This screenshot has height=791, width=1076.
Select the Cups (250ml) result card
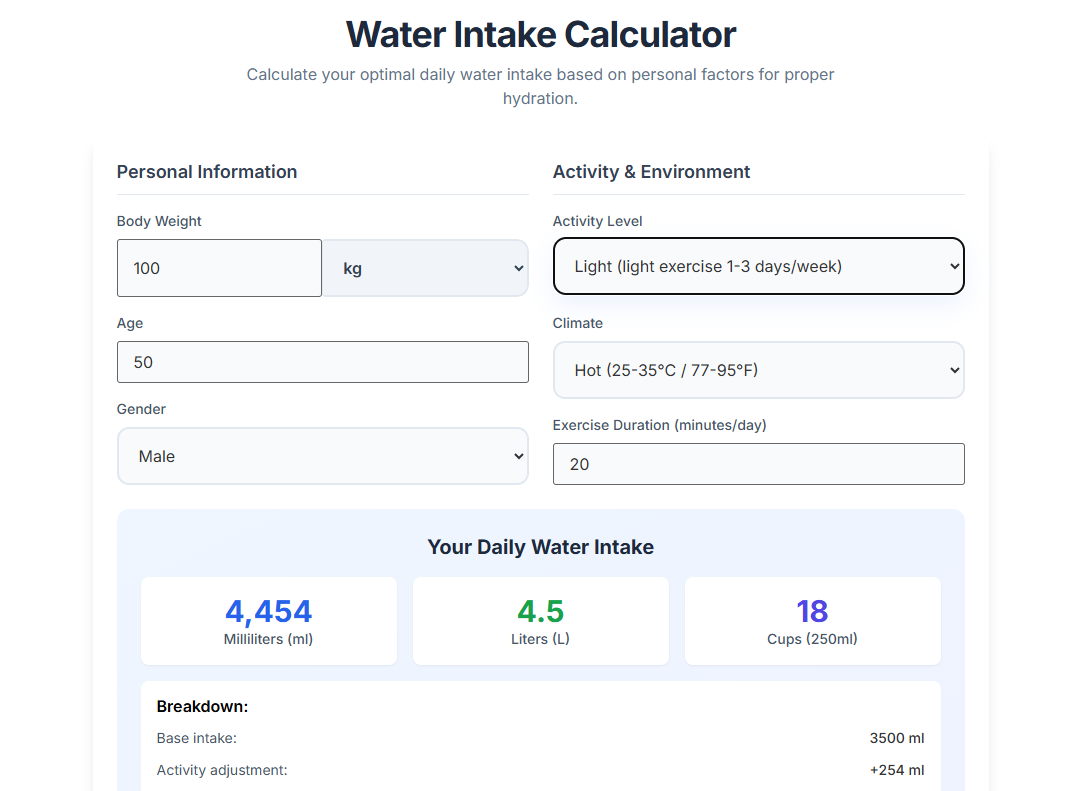click(x=812, y=620)
